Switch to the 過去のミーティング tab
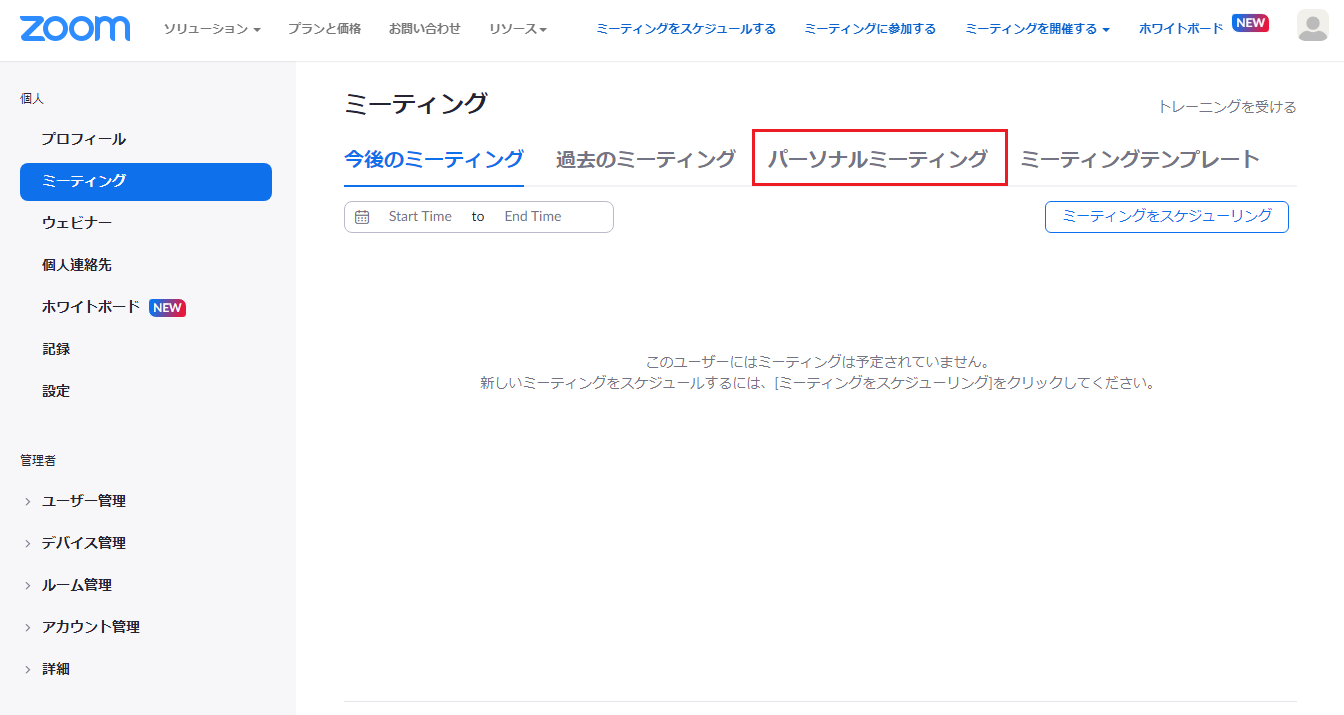 [x=645, y=157]
